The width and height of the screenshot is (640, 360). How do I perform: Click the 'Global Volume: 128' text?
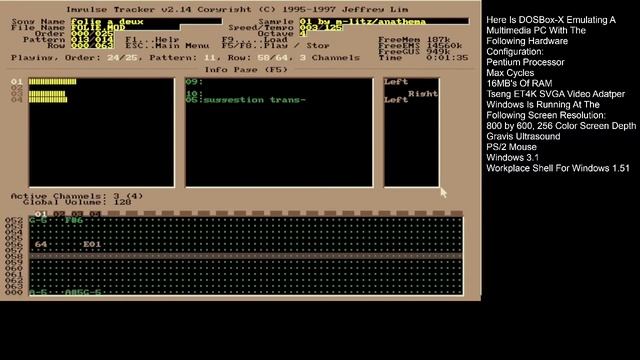coord(77,202)
